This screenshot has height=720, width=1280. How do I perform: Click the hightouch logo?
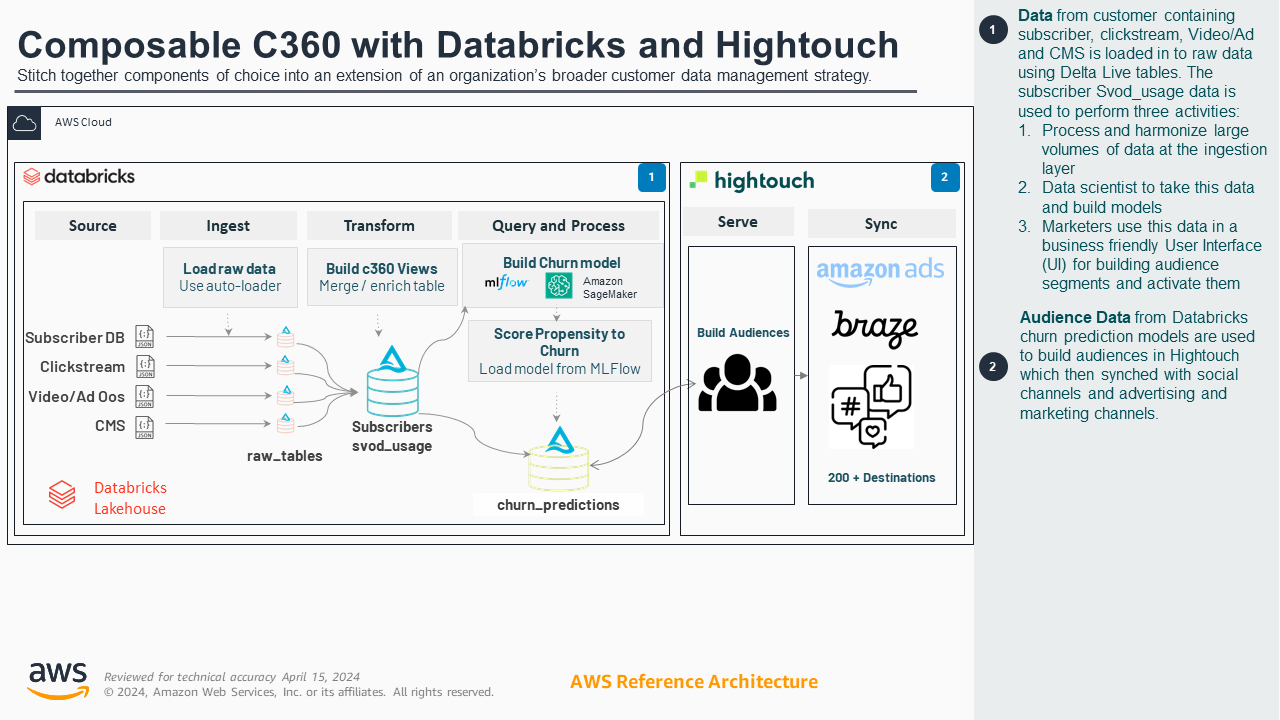751,180
